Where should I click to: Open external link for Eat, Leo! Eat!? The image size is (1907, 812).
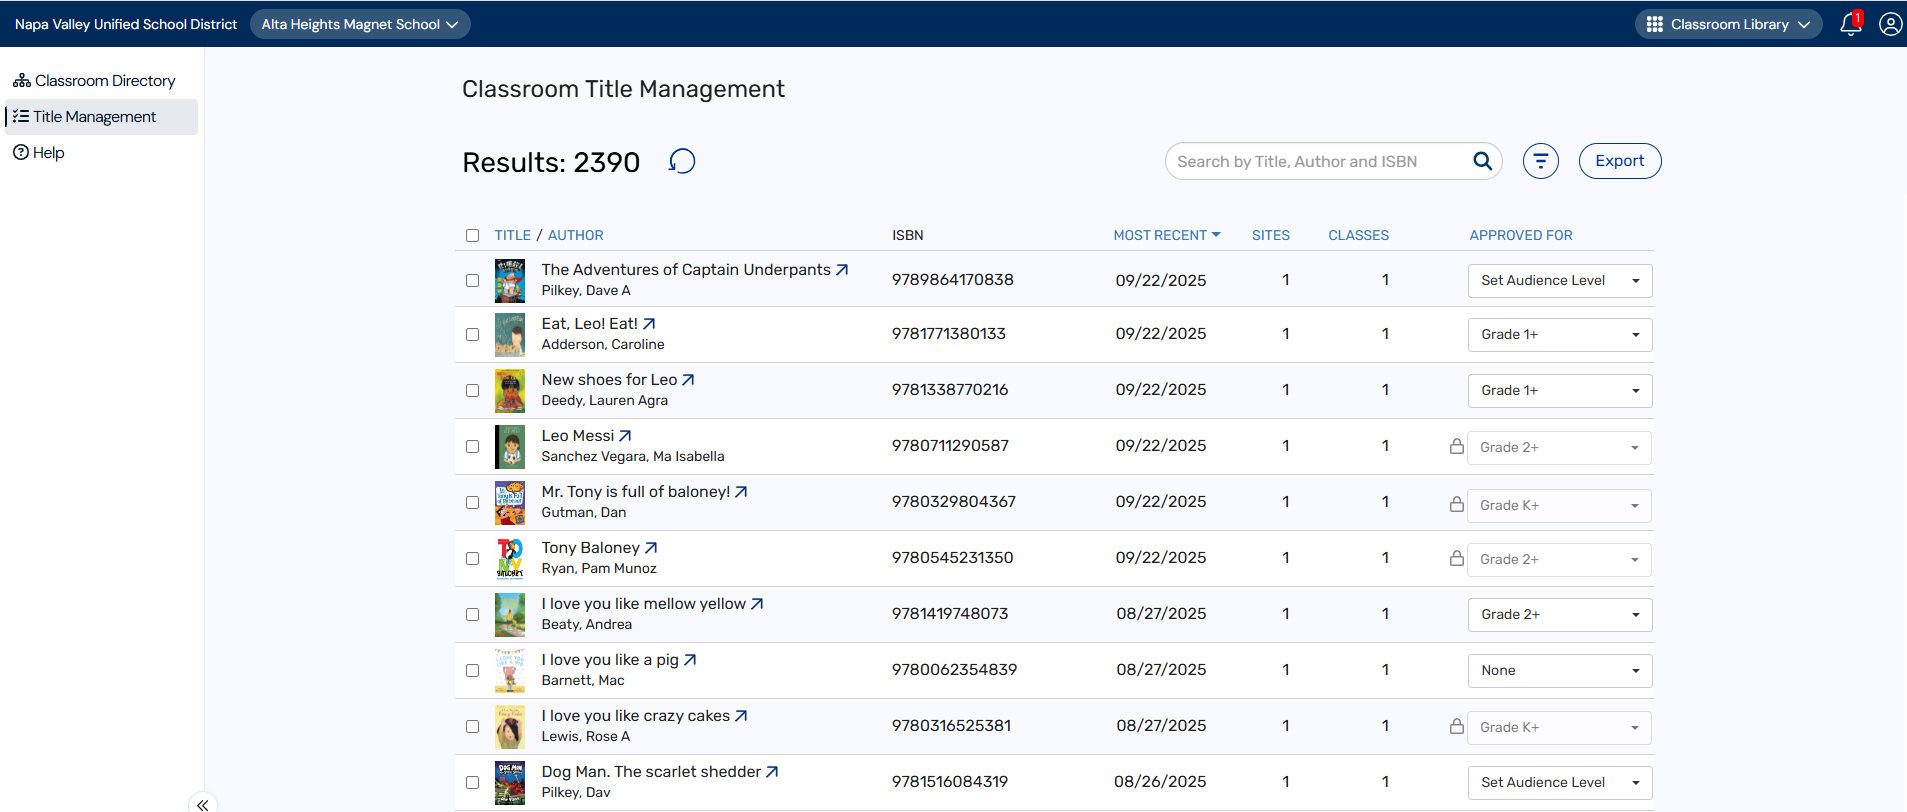pos(649,324)
